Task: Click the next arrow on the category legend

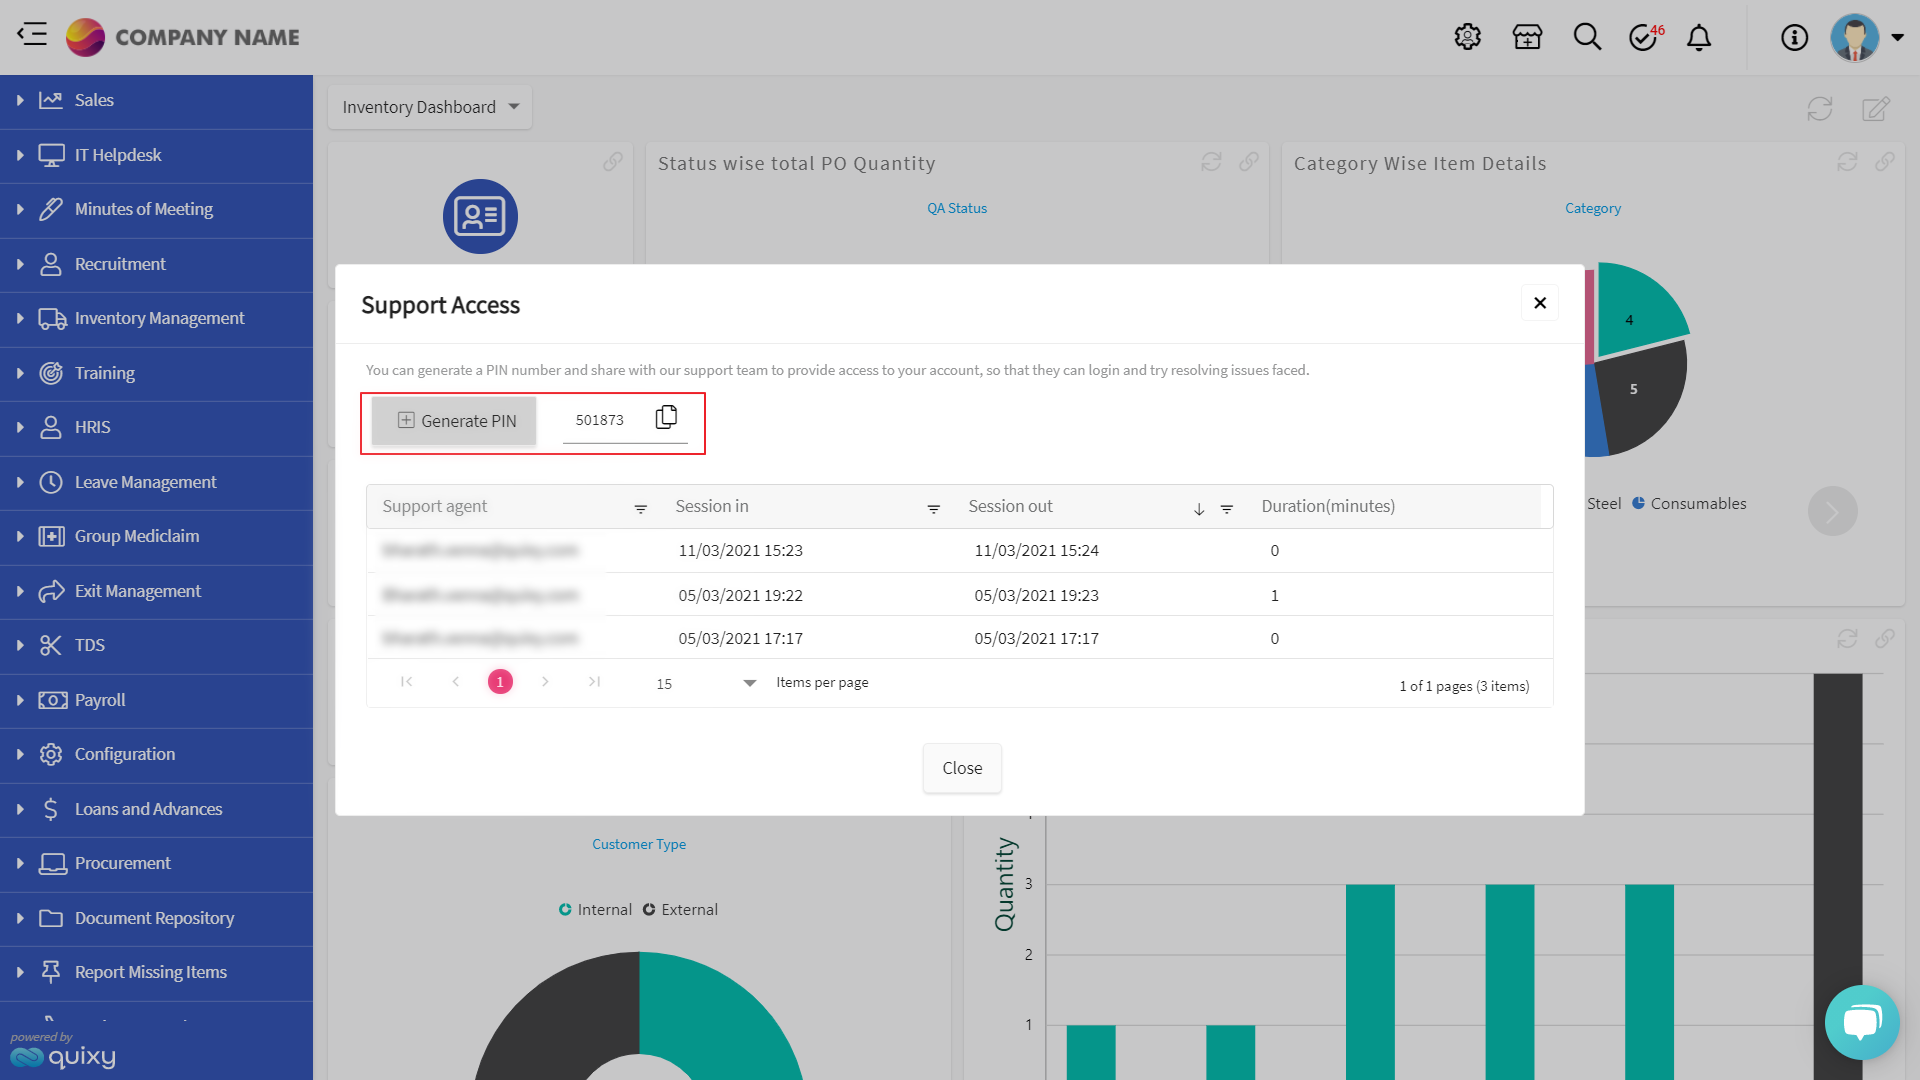Action: 1832,511
